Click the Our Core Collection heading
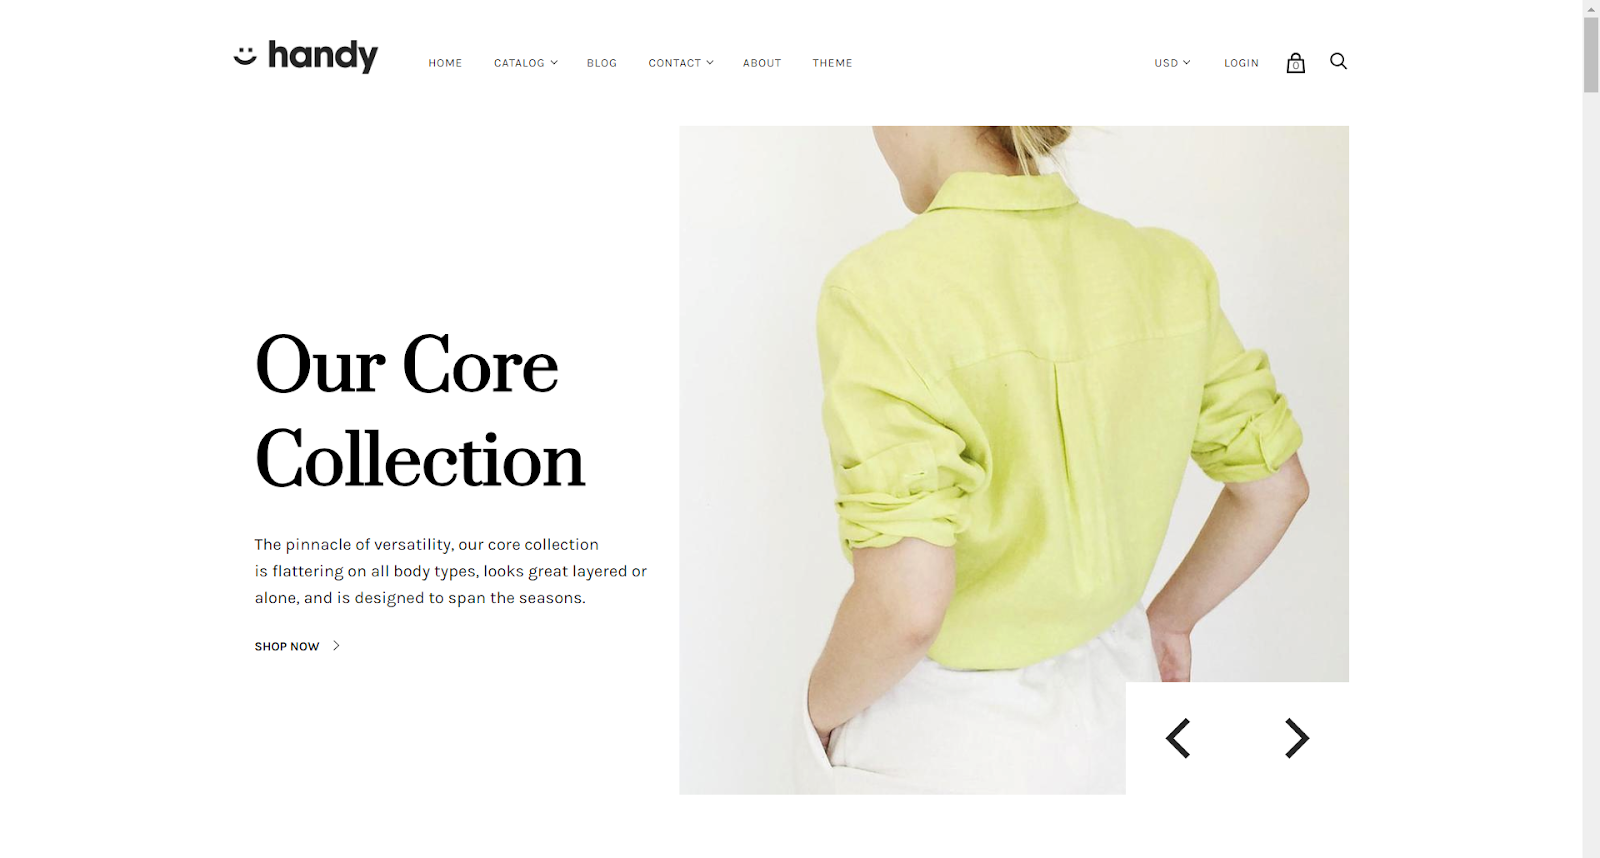 (420, 411)
